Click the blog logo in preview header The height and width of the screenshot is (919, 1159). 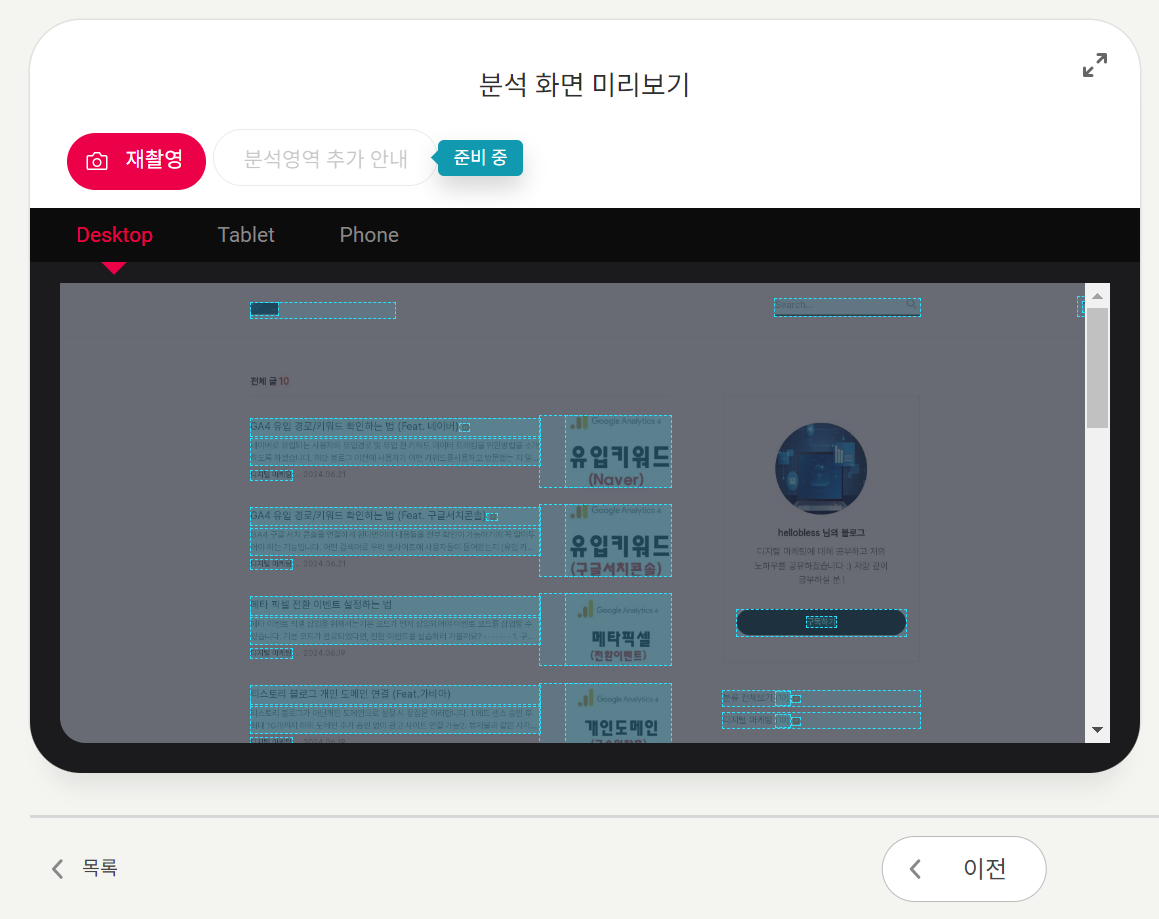point(265,310)
